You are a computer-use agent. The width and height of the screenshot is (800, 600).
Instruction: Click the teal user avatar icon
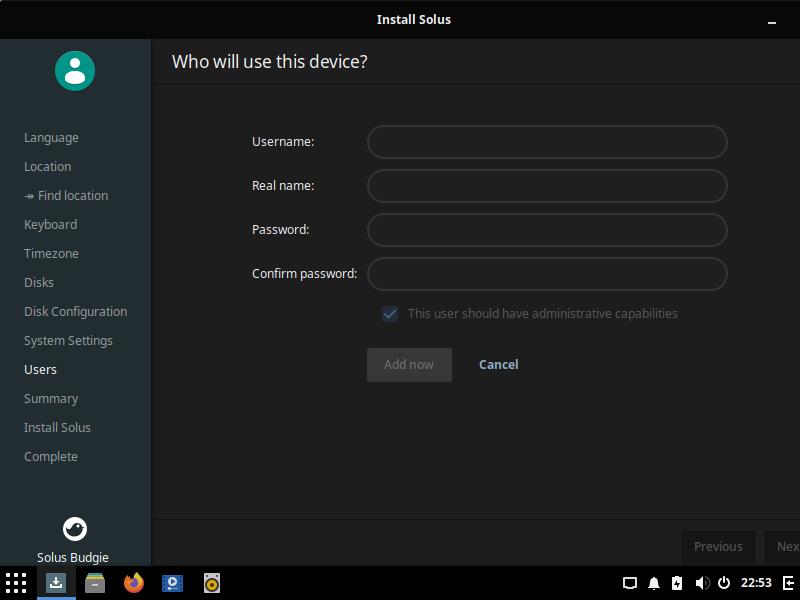pos(75,71)
